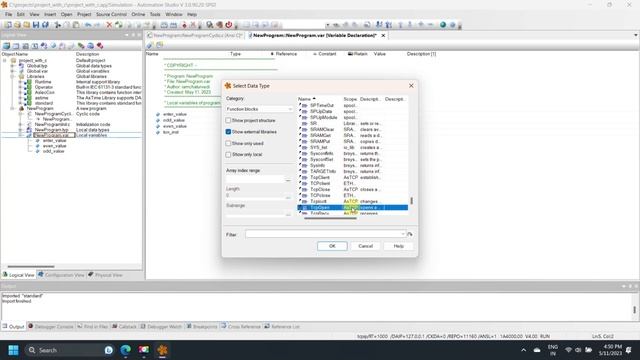Enable Show only used checkbox
640x360 pixels.
pyautogui.click(x=228, y=143)
